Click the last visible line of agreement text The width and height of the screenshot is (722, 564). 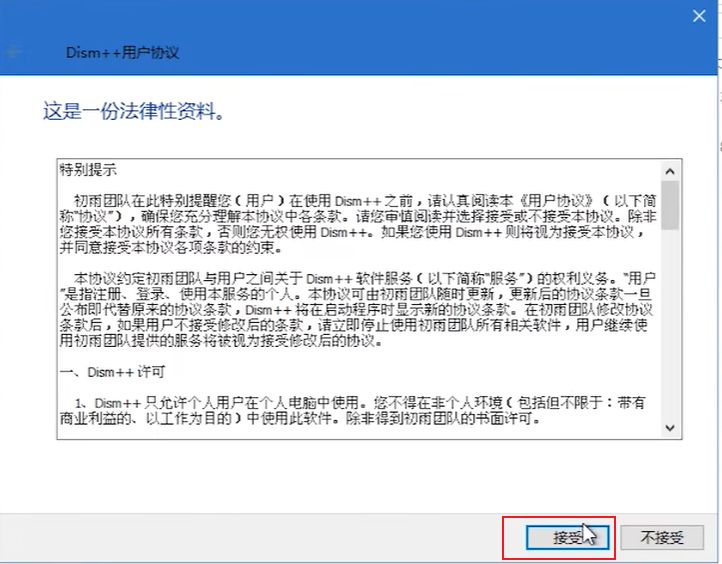(300, 419)
